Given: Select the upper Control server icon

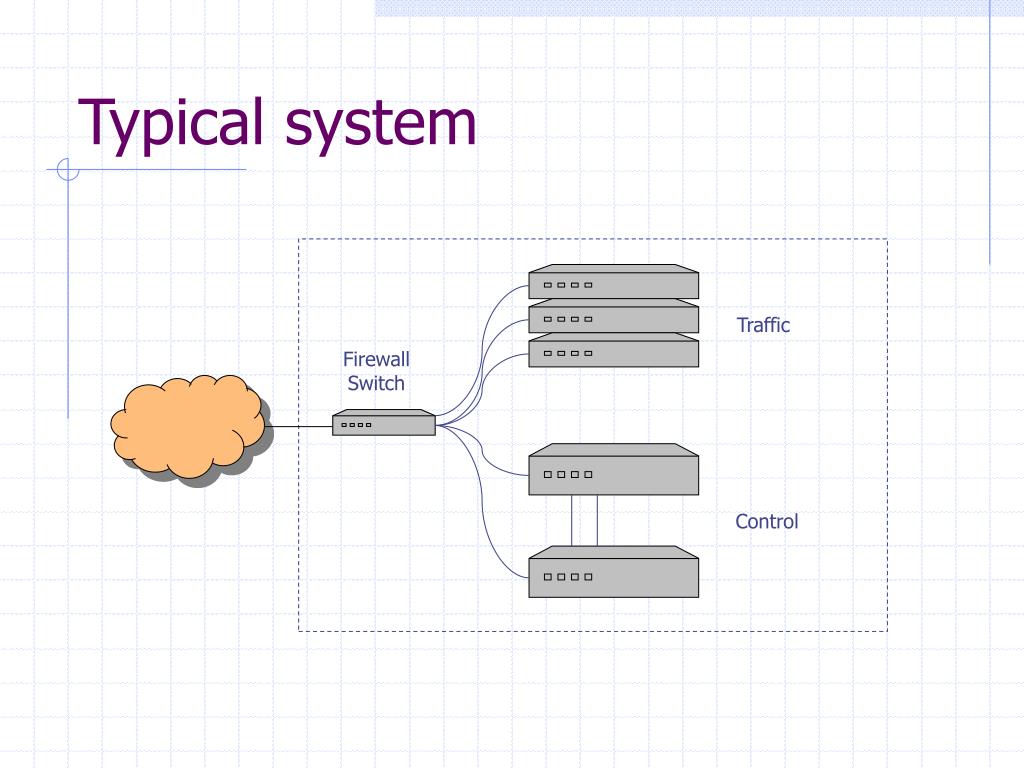Looking at the screenshot, I should 613,470.
